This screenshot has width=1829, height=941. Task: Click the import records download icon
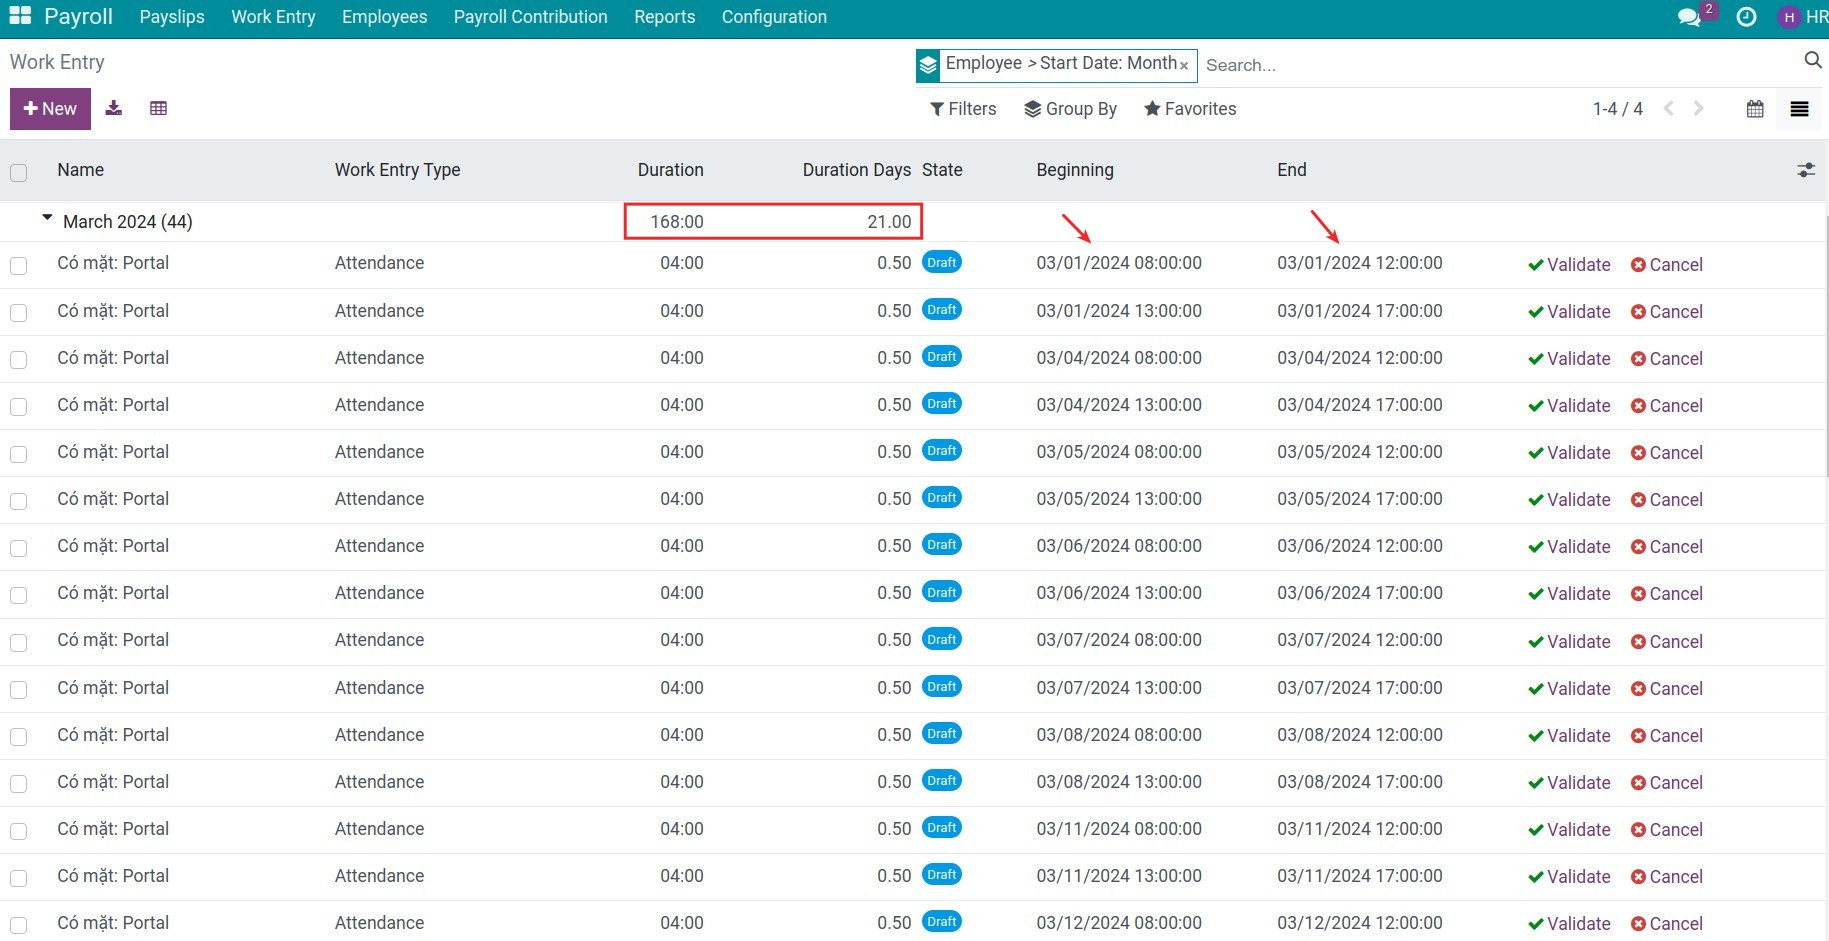[x=114, y=108]
